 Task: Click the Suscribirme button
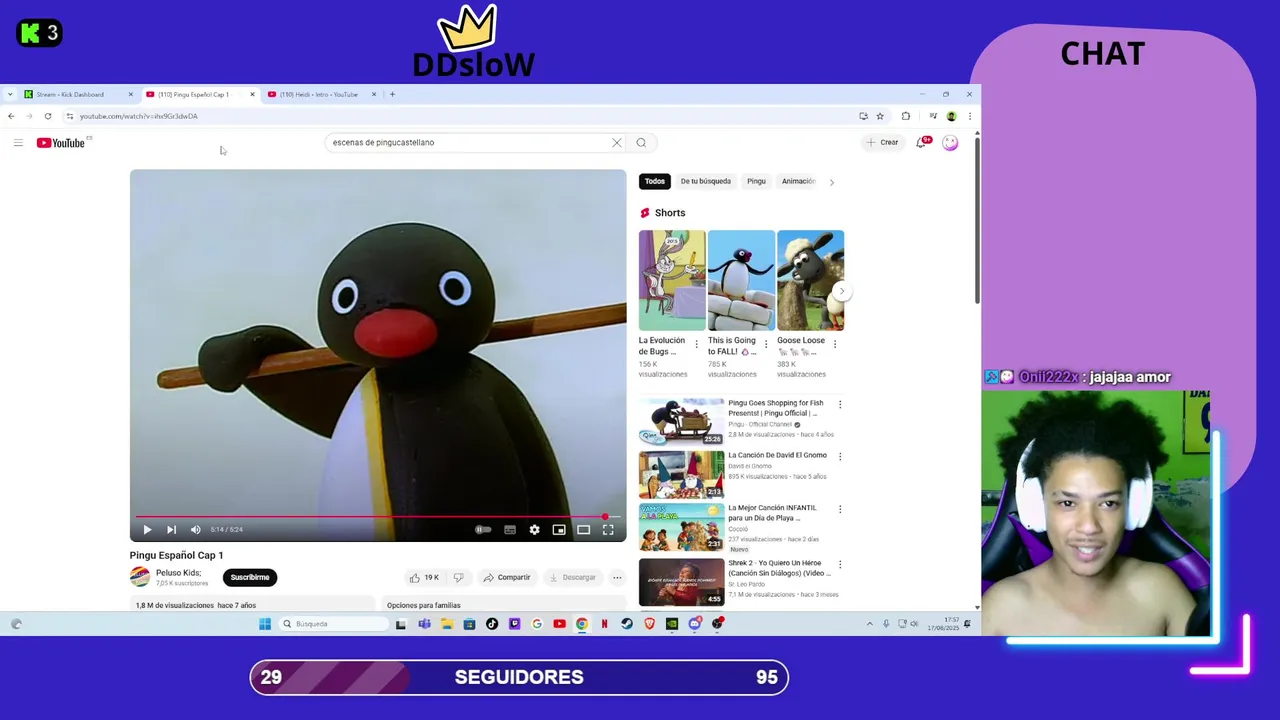coord(250,577)
